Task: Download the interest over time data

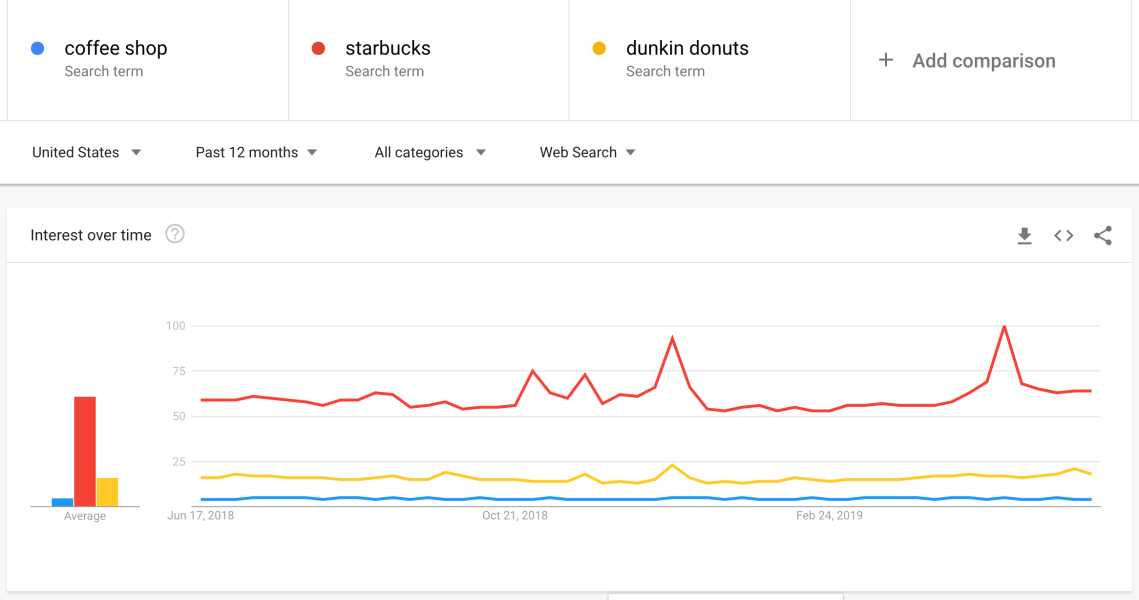Action: coord(1024,236)
